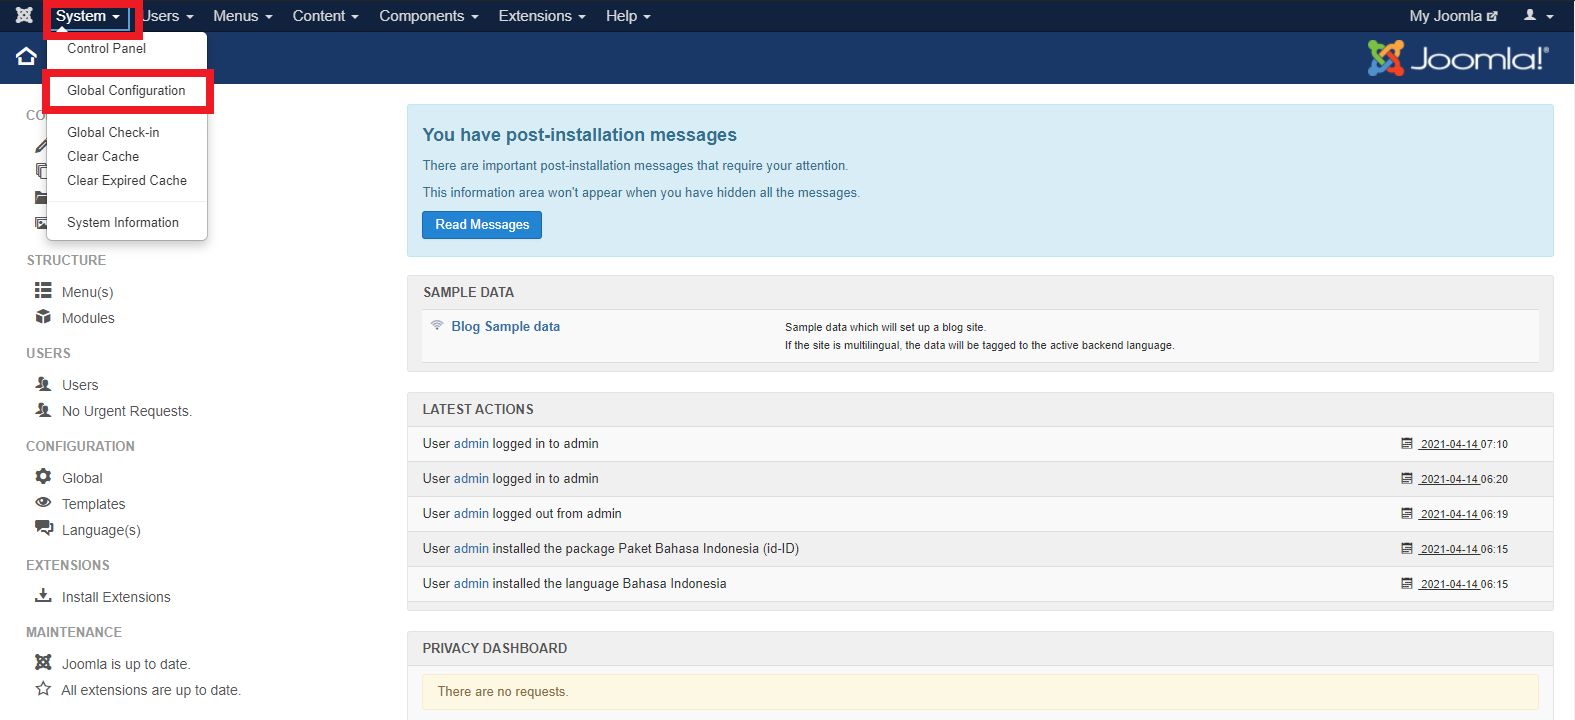Viewport: 1575px width, 720px height.
Task: Click the Modules cube icon
Action: 43,317
